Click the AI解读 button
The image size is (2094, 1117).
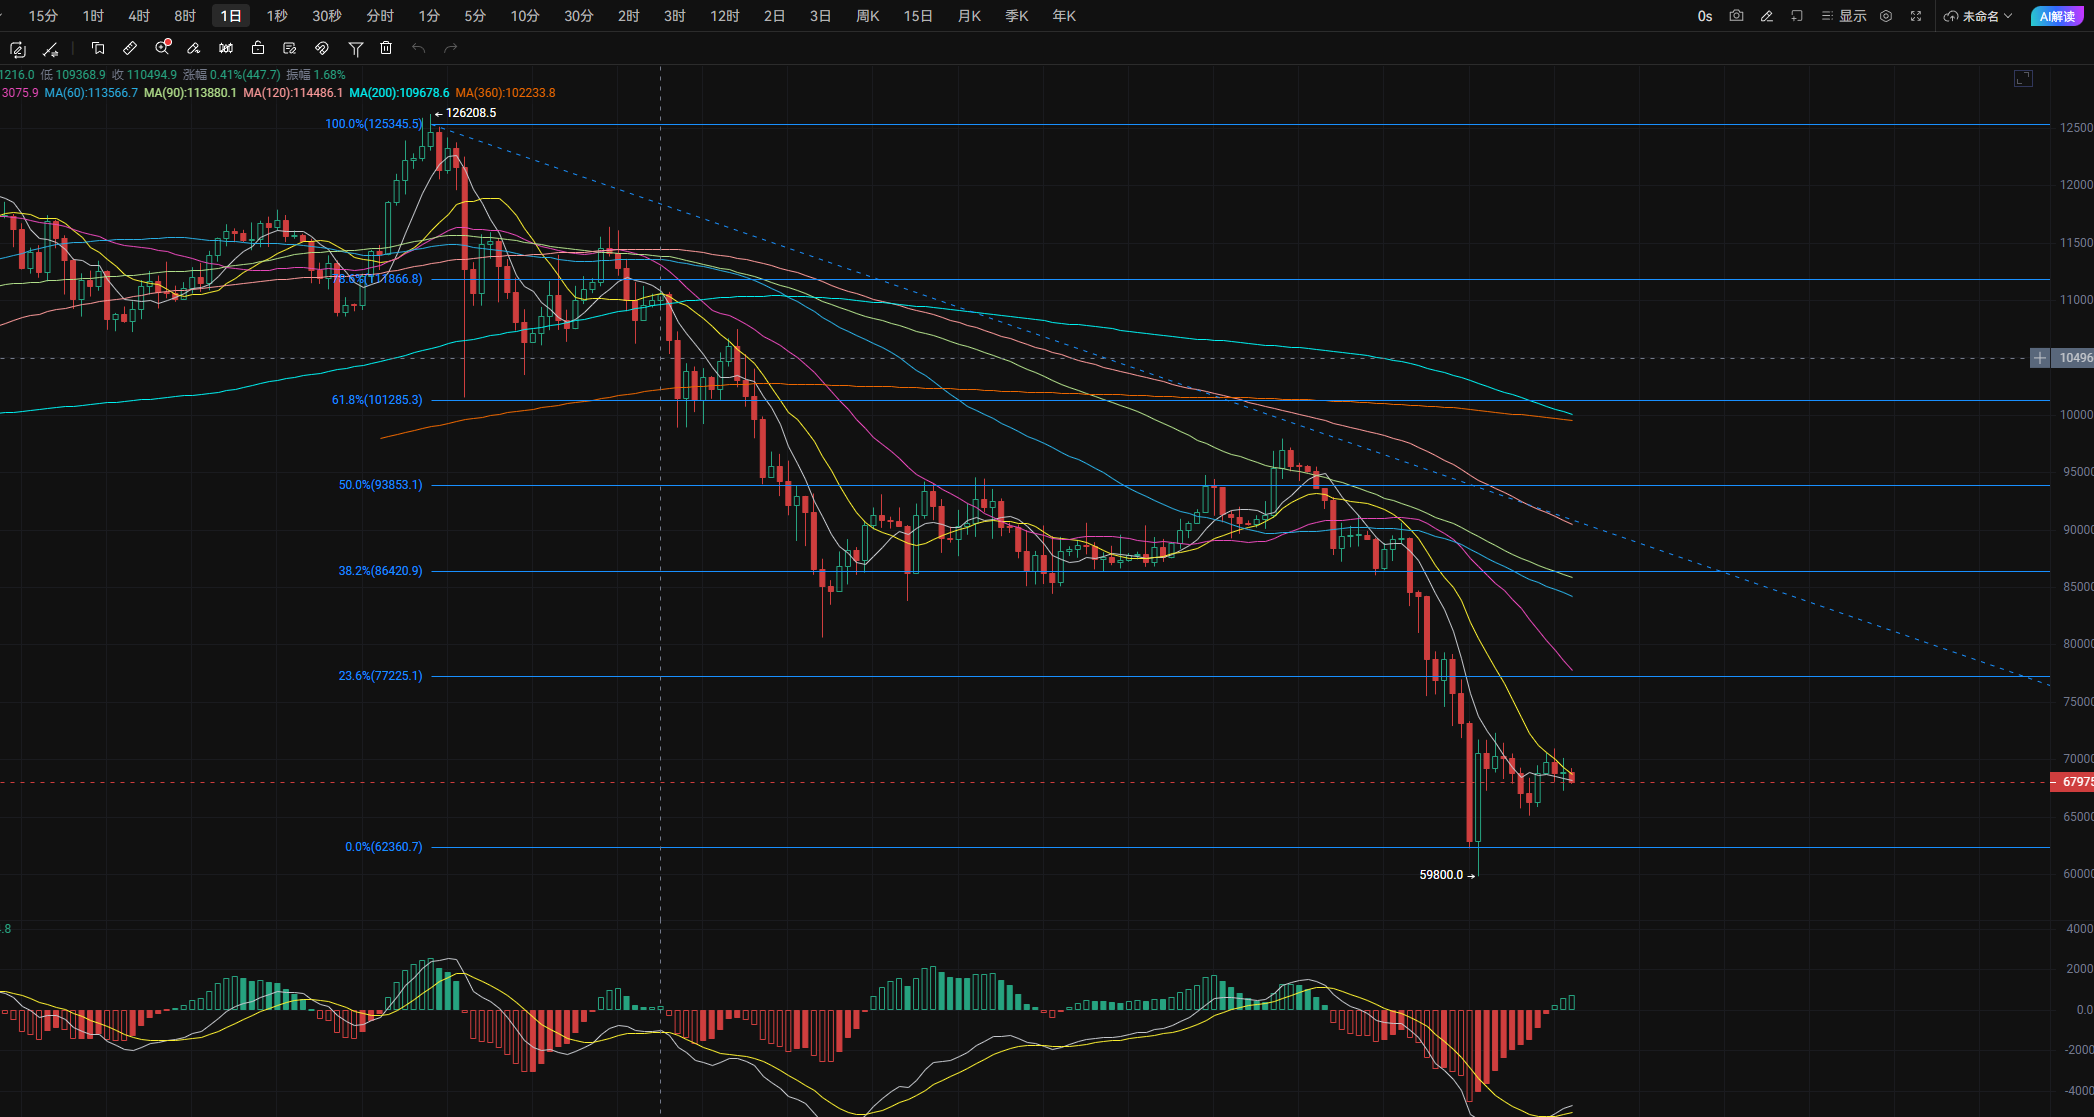[2057, 16]
